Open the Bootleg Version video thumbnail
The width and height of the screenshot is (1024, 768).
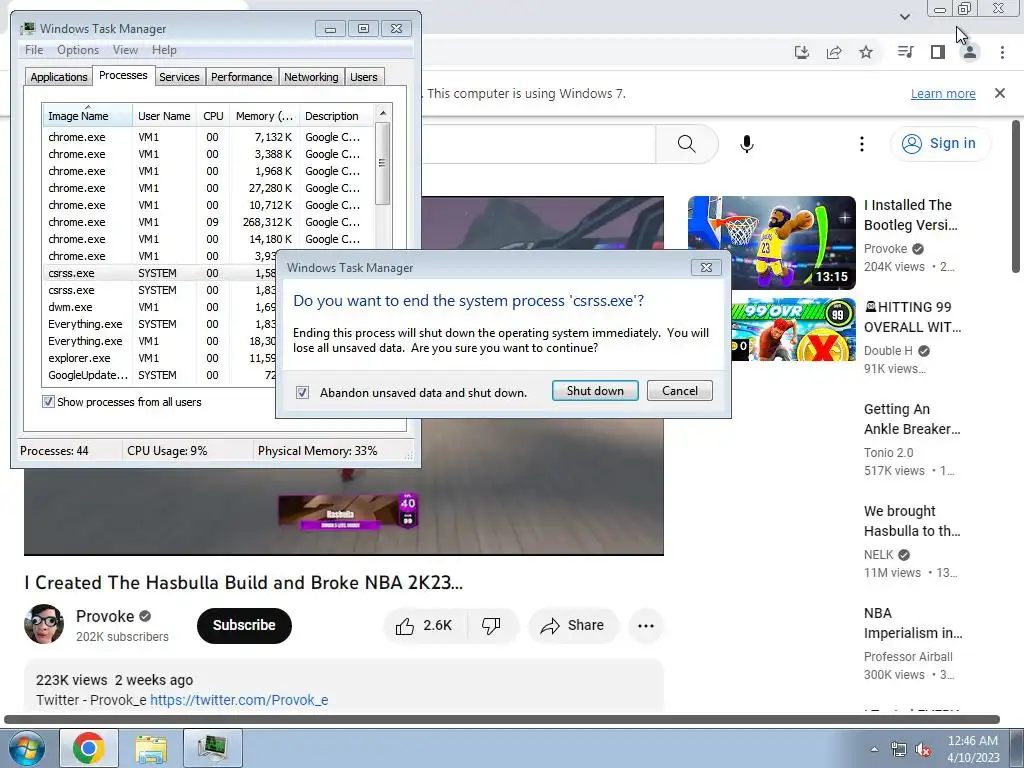click(x=771, y=242)
